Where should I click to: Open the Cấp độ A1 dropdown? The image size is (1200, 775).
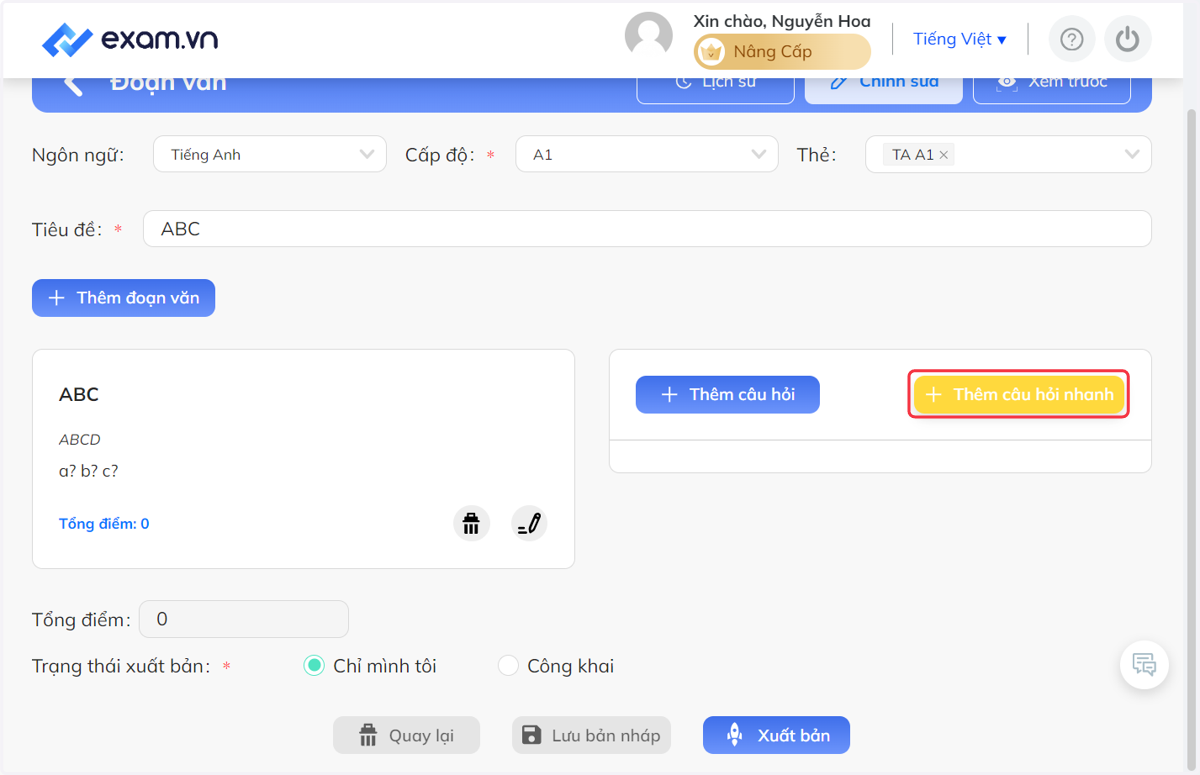pos(647,154)
